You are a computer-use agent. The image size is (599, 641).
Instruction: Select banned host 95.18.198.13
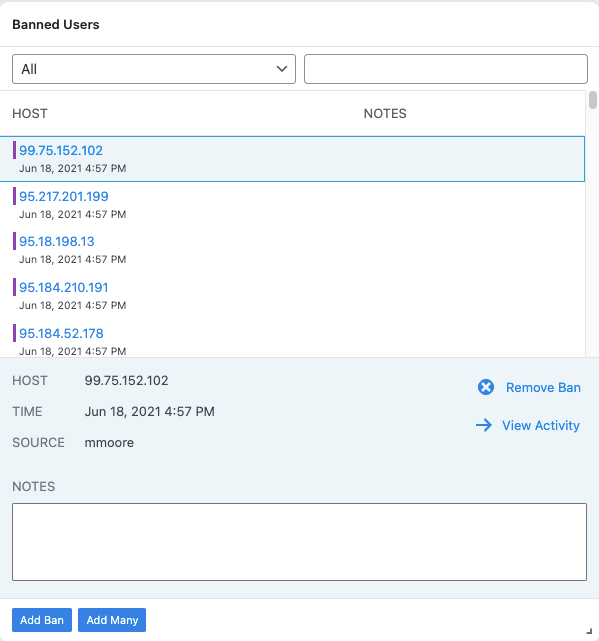click(x=292, y=250)
